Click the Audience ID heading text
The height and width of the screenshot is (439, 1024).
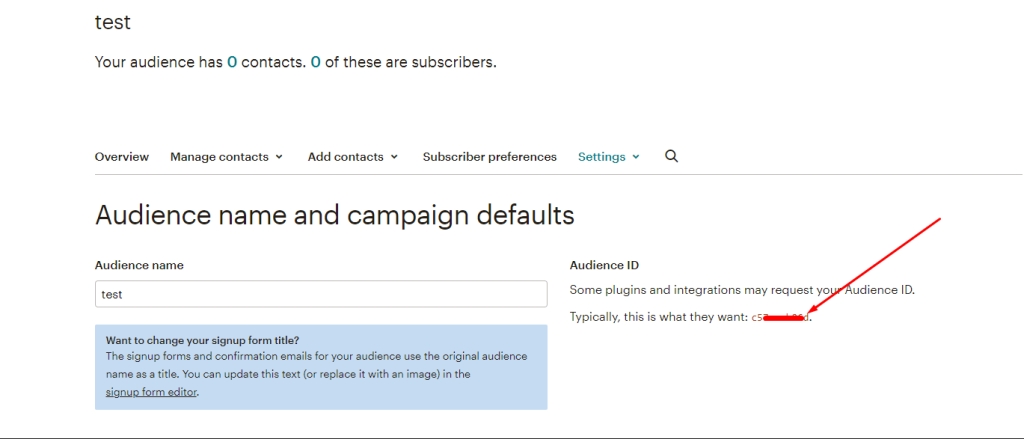(x=604, y=265)
